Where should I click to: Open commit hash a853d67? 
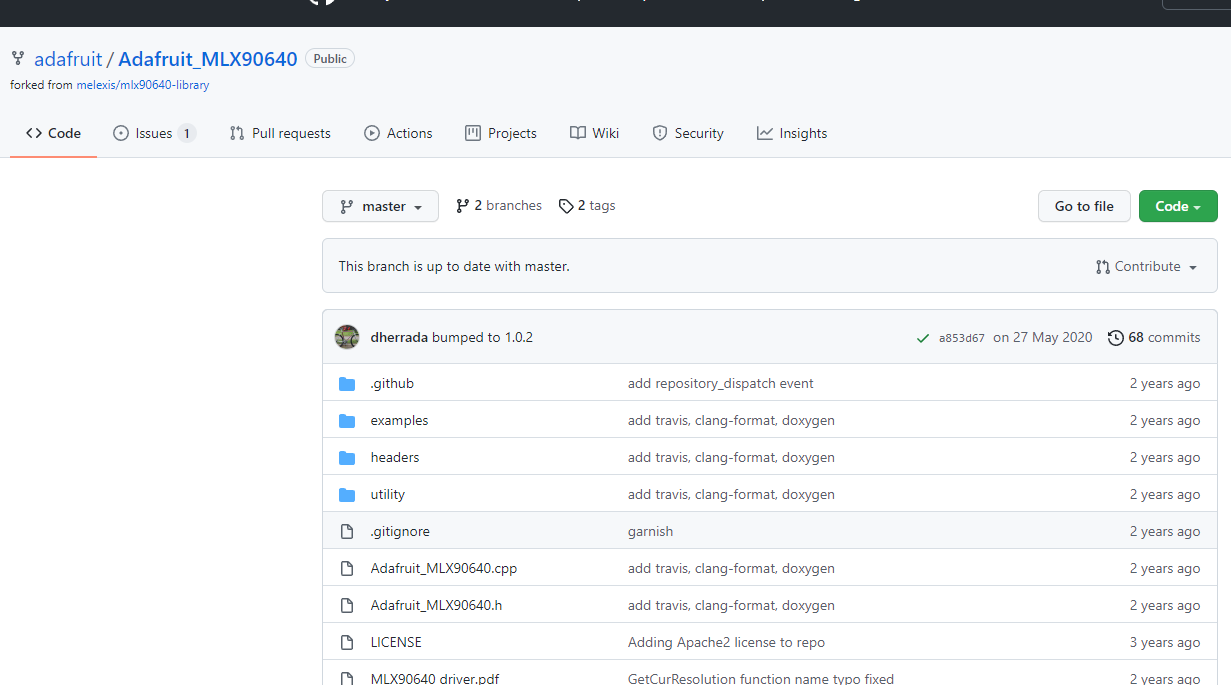coord(961,338)
